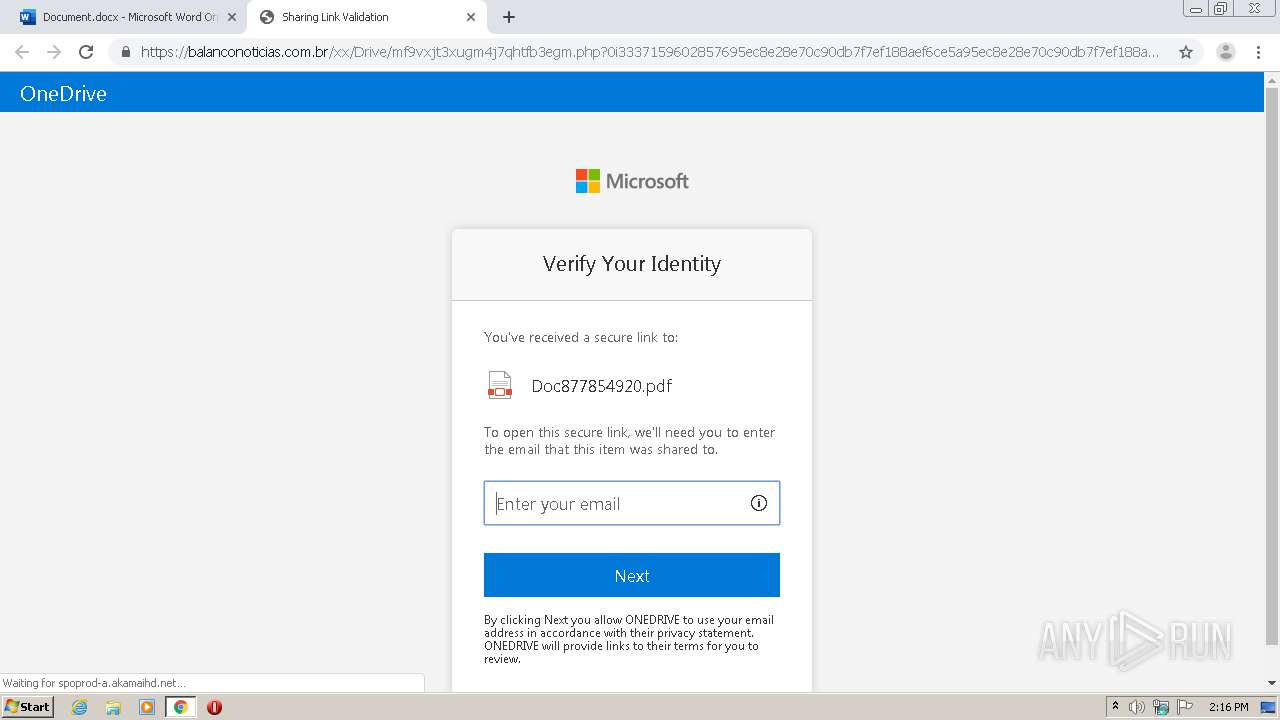Restore the Chrome window size
The width and height of the screenshot is (1280, 720).
click(x=1220, y=8)
